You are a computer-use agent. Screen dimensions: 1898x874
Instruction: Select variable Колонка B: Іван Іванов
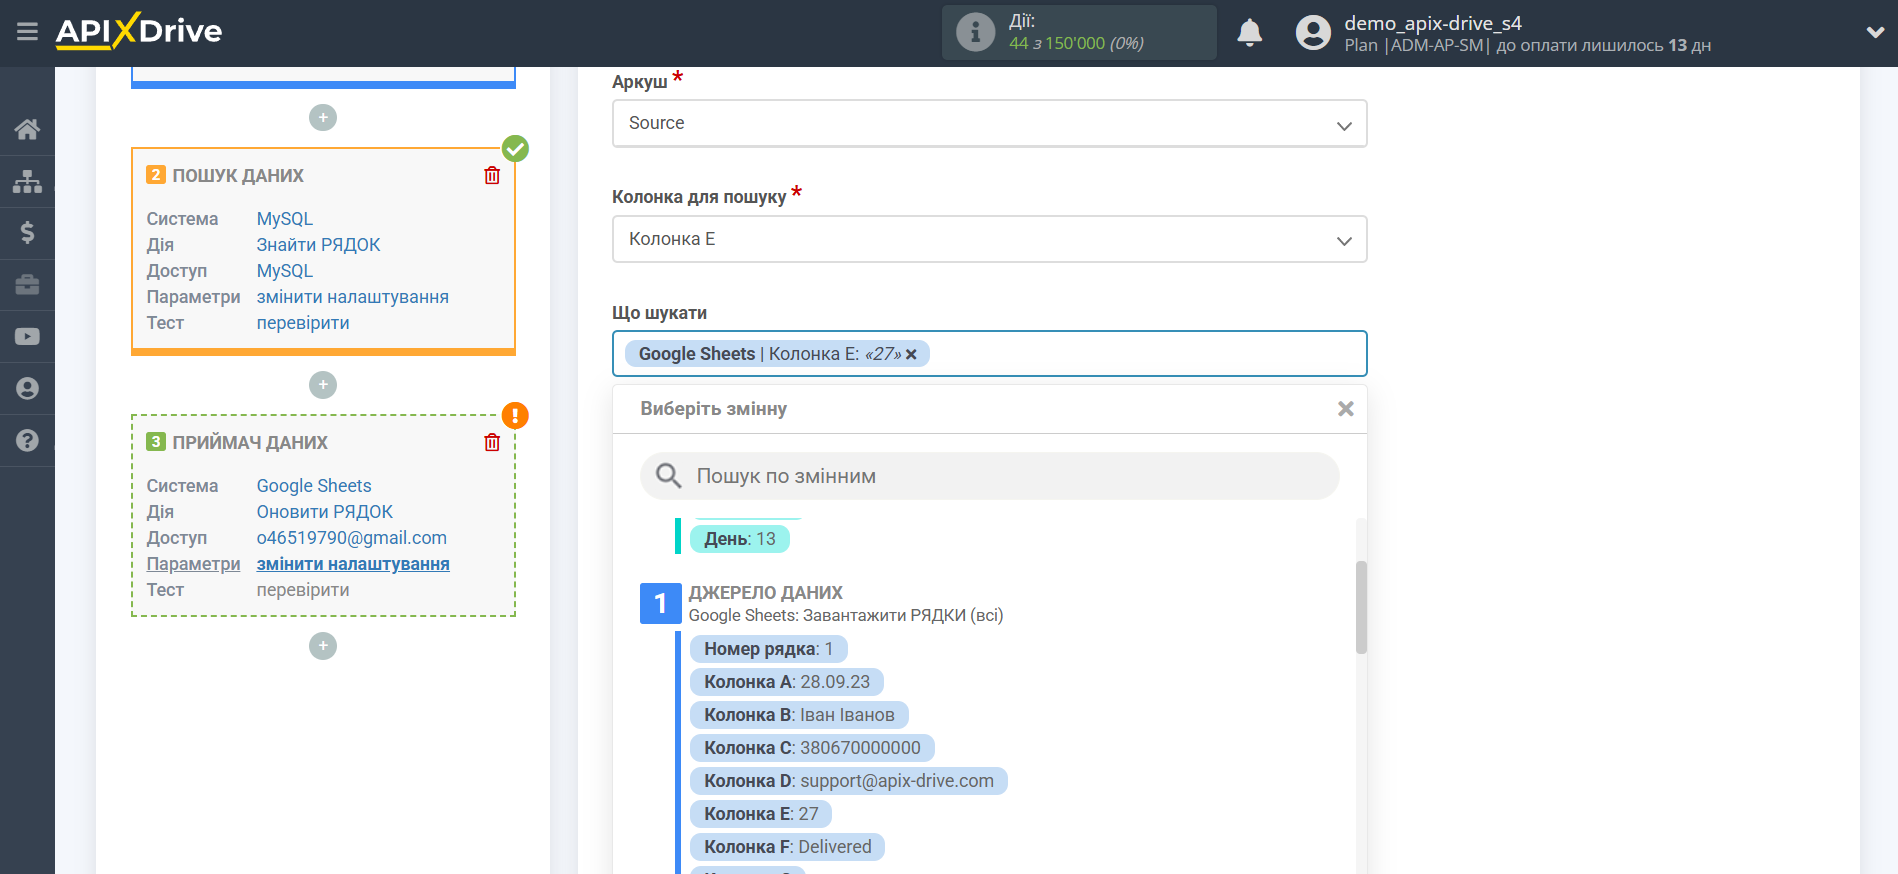[799, 715]
